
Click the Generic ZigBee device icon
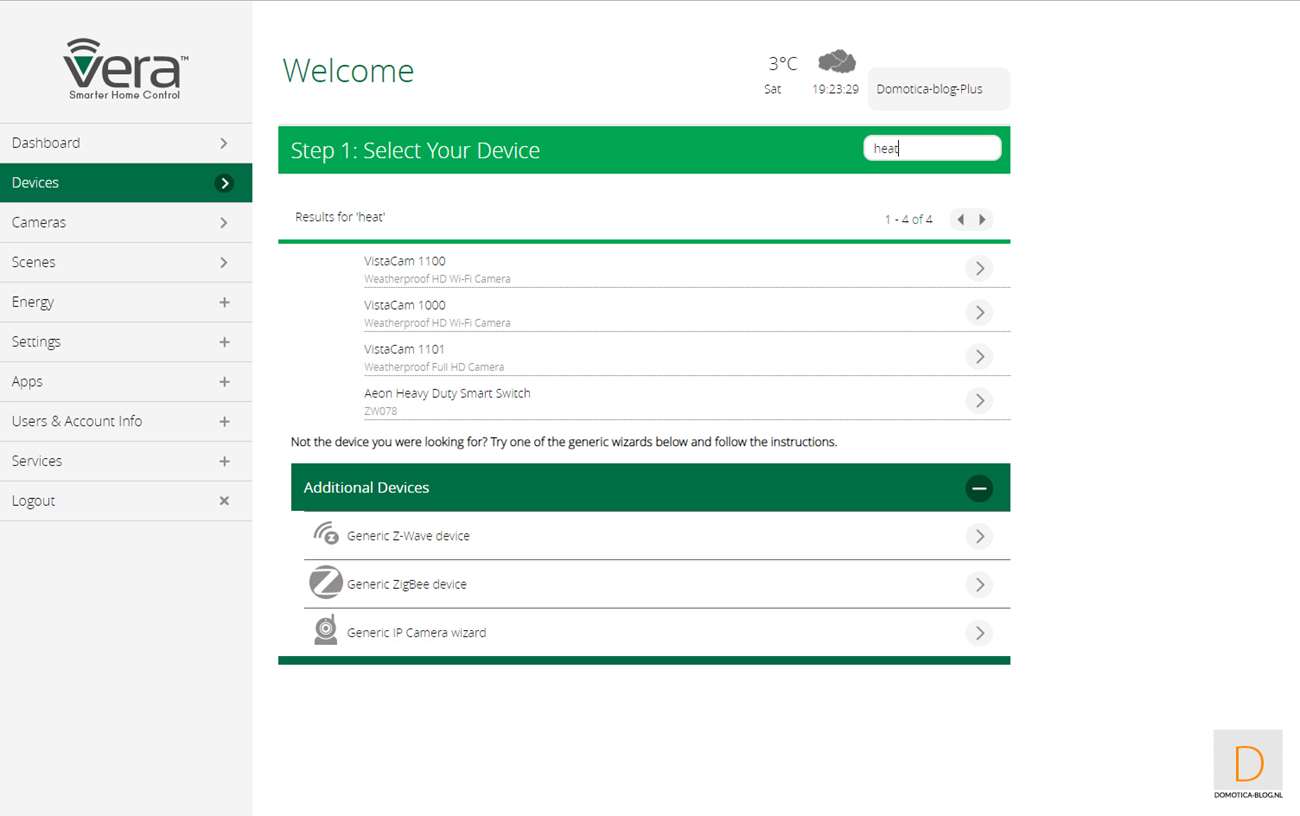[326, 582]
